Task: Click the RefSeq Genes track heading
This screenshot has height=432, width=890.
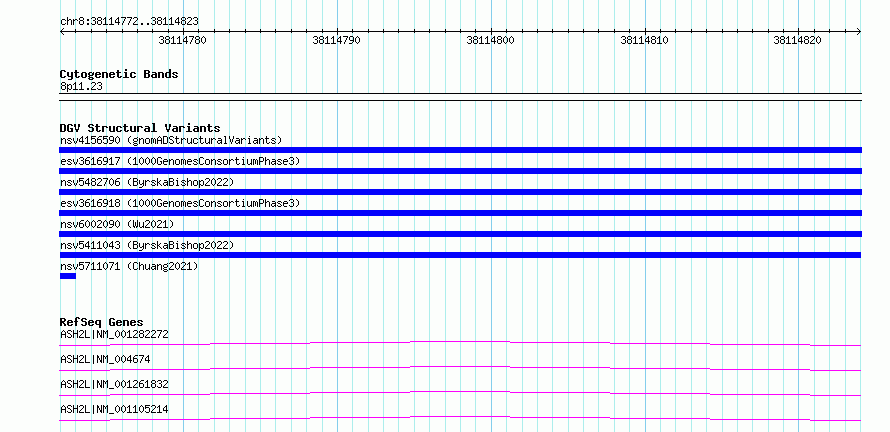Action: coord(102,322)
